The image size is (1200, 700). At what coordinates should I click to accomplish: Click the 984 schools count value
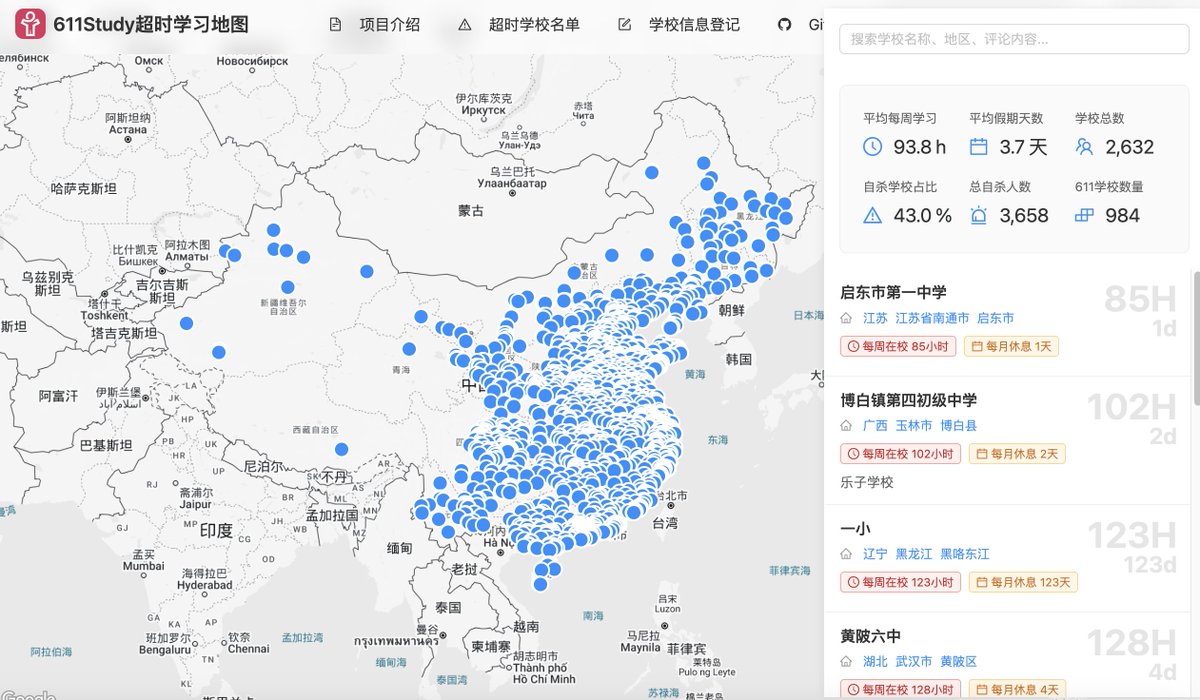[x=1123, y=215]
